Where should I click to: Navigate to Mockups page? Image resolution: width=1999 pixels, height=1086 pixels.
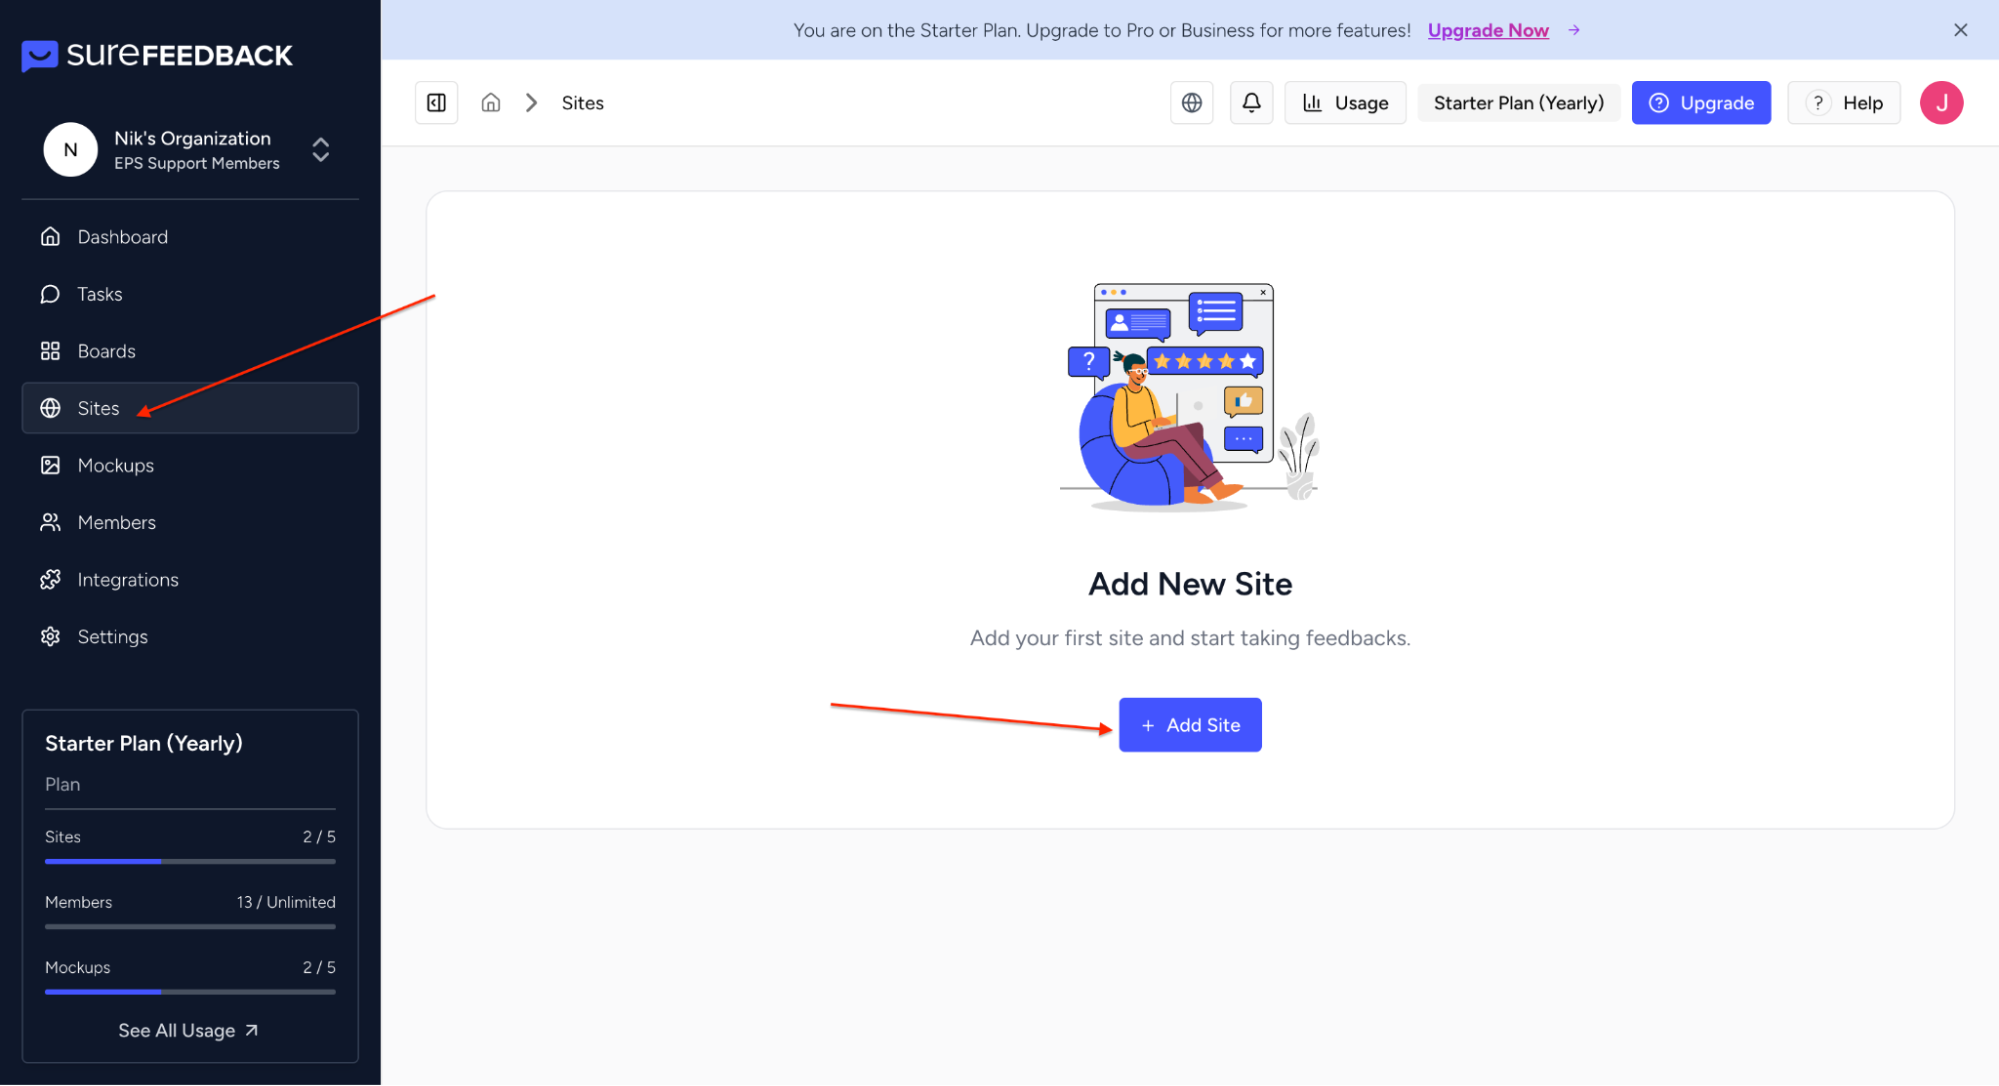pyautogui.click(x=115, y=465)
